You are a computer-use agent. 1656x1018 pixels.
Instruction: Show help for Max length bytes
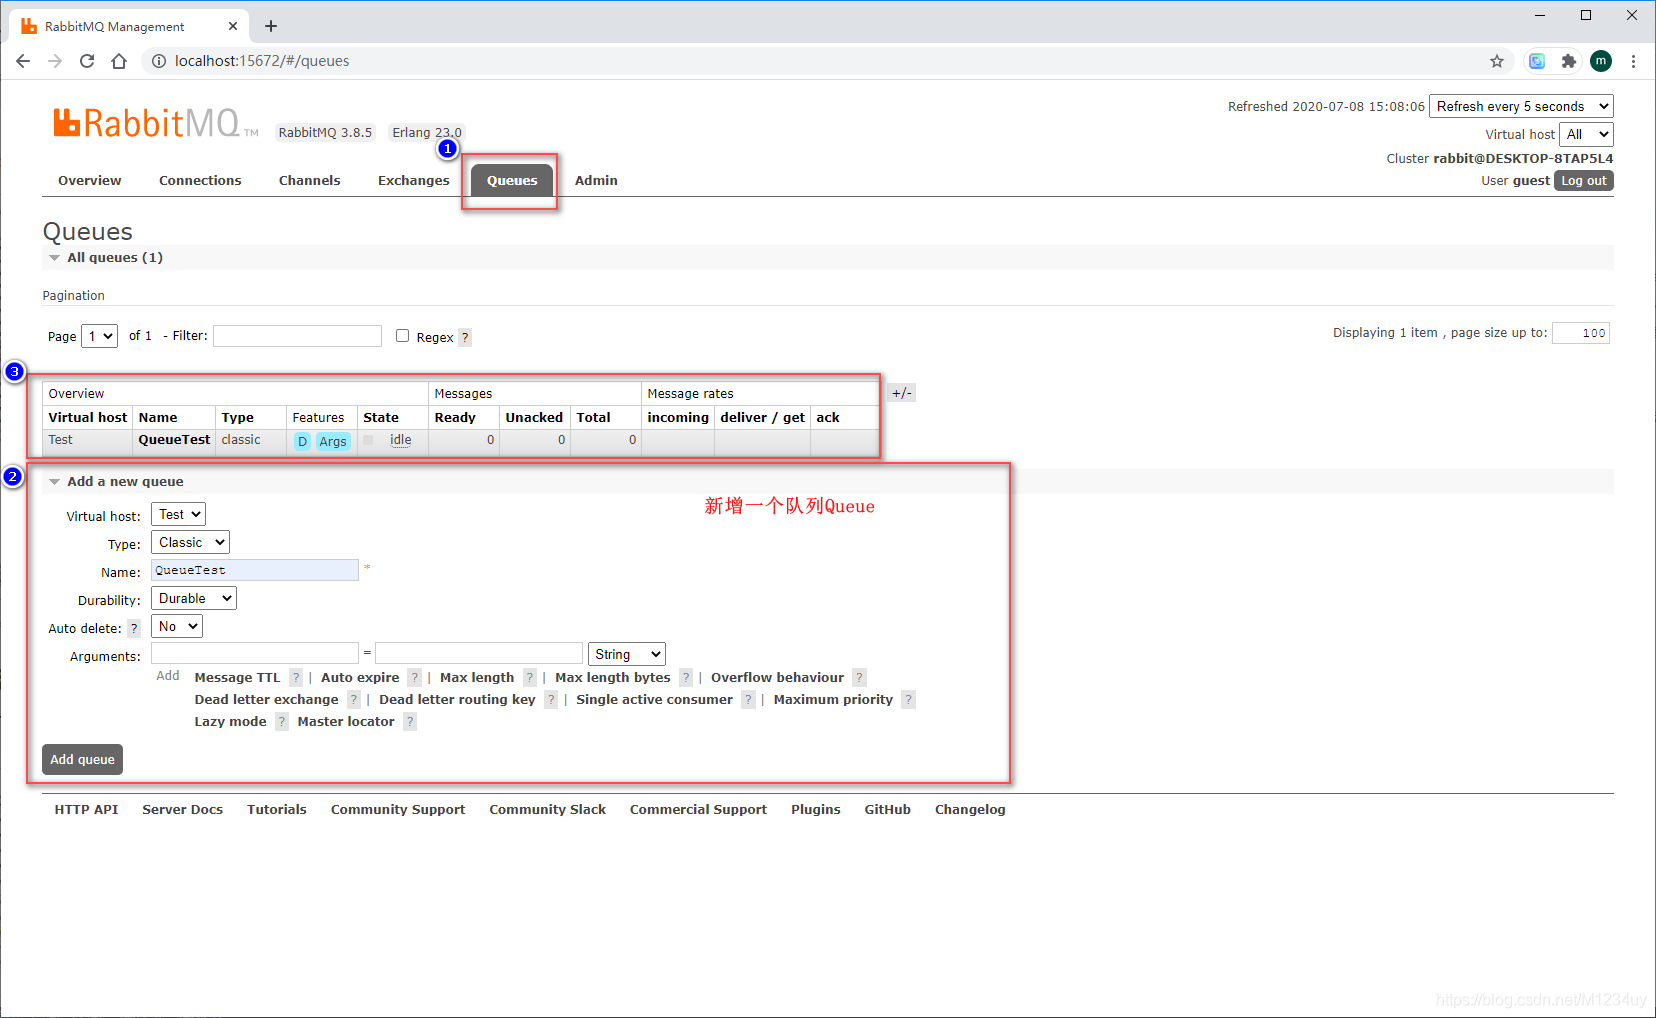686,678
